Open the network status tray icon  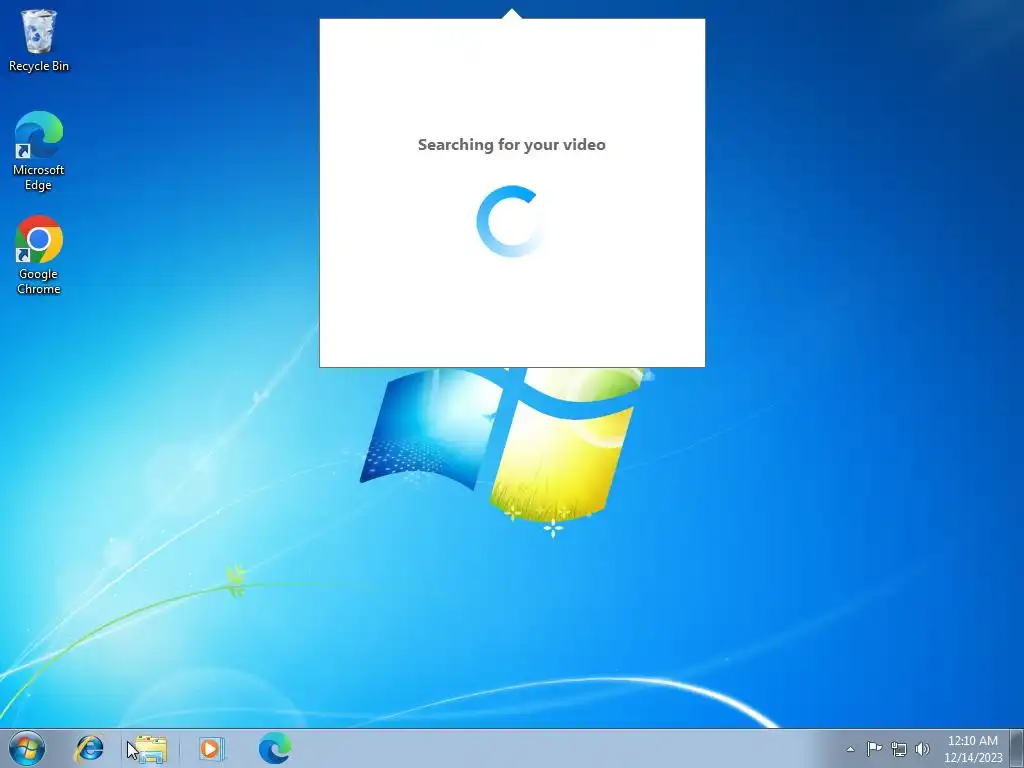pyautogui.click(x=899, y=749)
